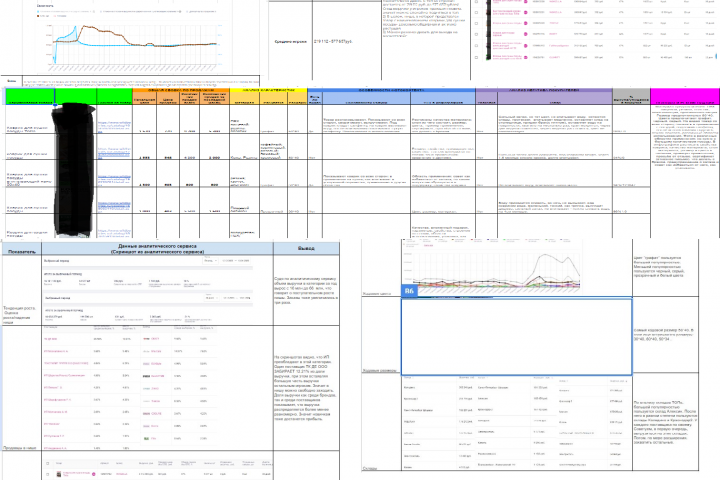
Task: Tick the last product row checkbox in top-right list
Action: pyautogui.click(x=476, y=57)
